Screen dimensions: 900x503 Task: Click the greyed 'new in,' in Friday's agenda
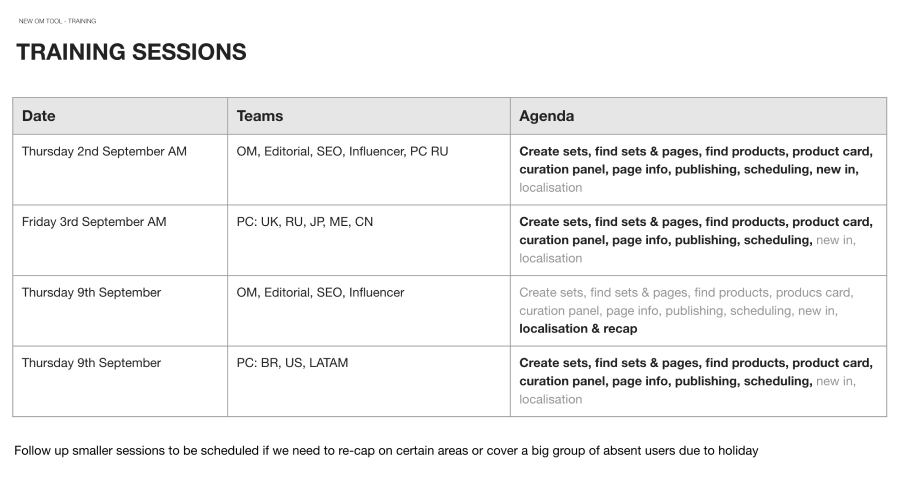tap(836, 240)
